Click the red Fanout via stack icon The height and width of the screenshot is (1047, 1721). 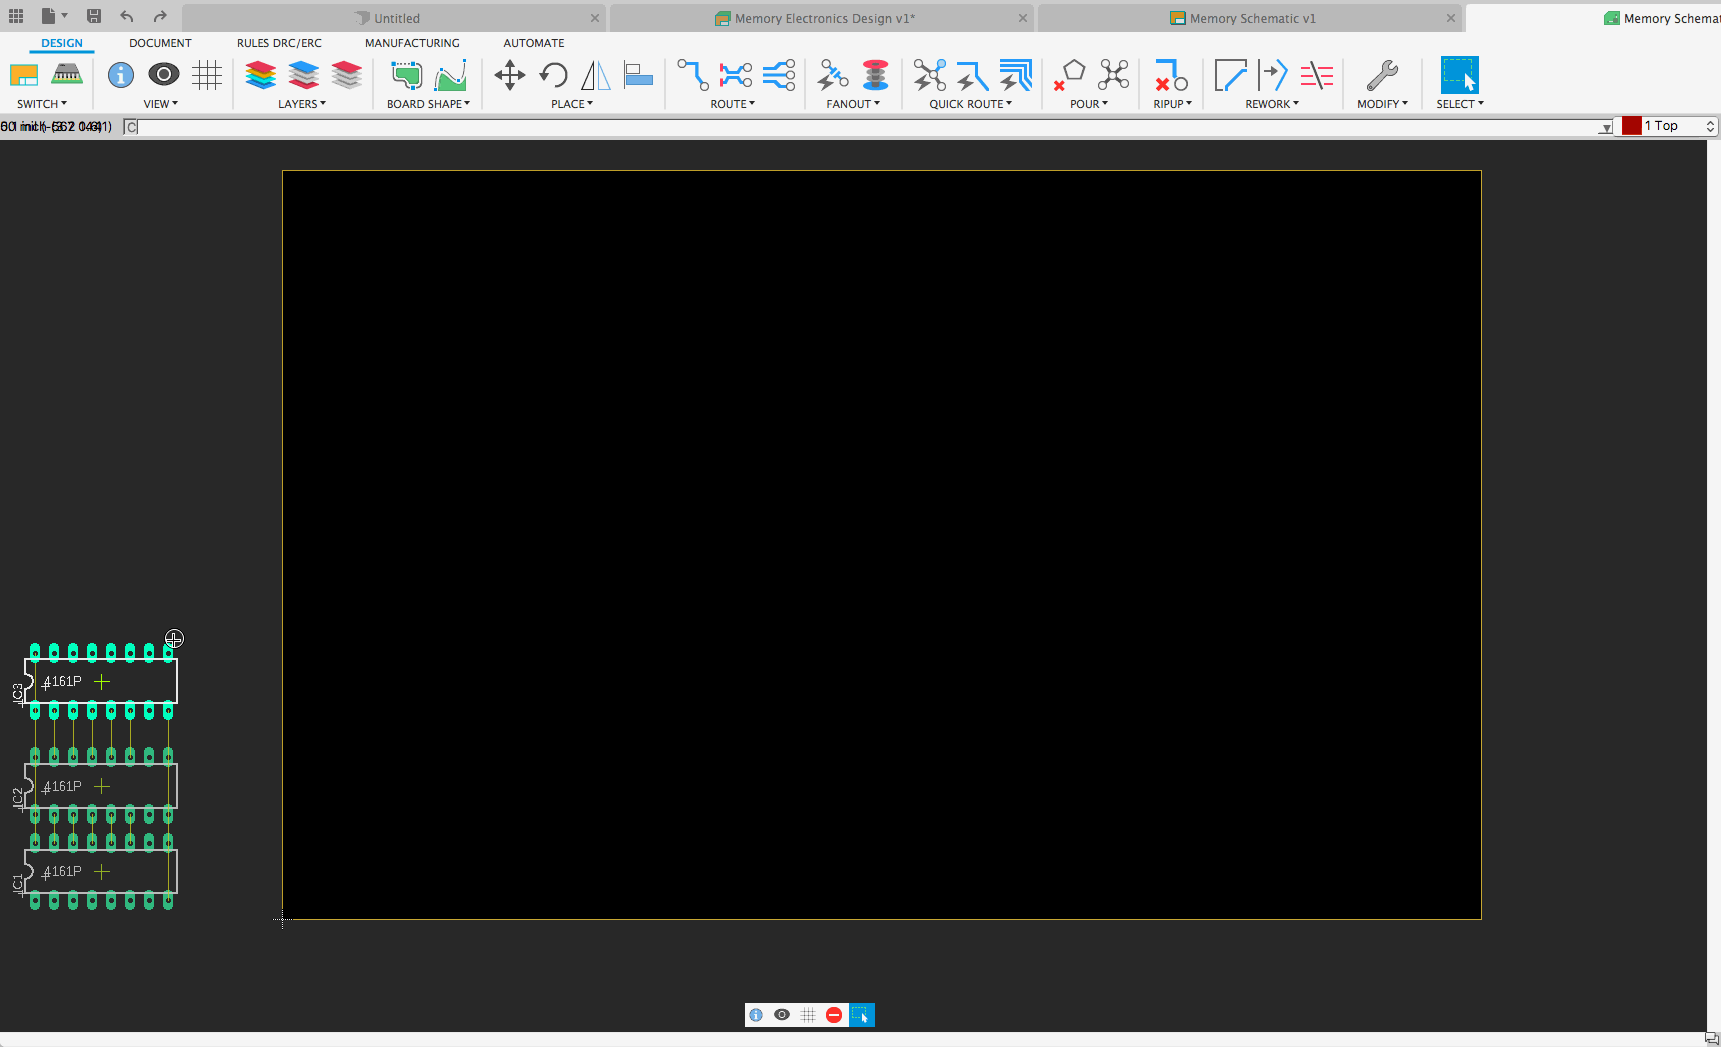pos(876,75)
